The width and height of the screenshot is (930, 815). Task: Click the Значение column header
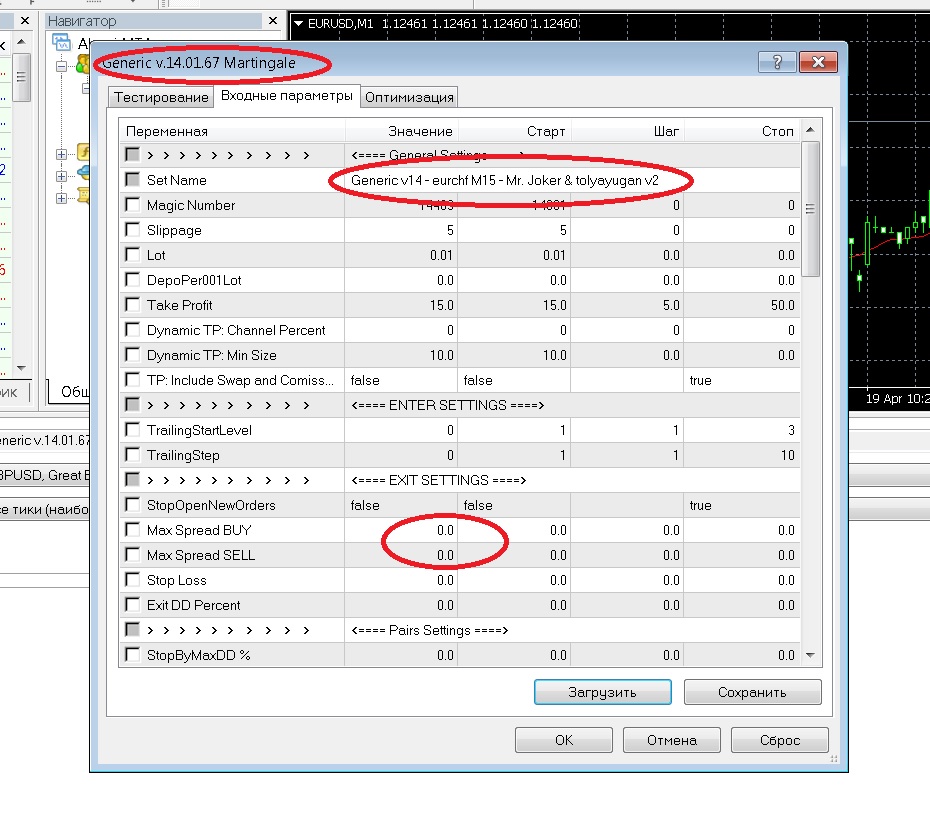click(401, 131)
